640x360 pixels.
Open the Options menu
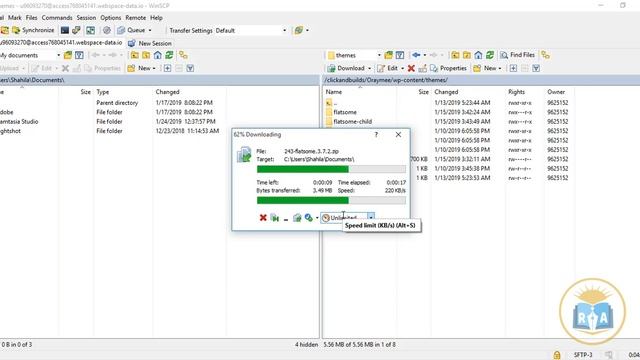click(111, 18)
